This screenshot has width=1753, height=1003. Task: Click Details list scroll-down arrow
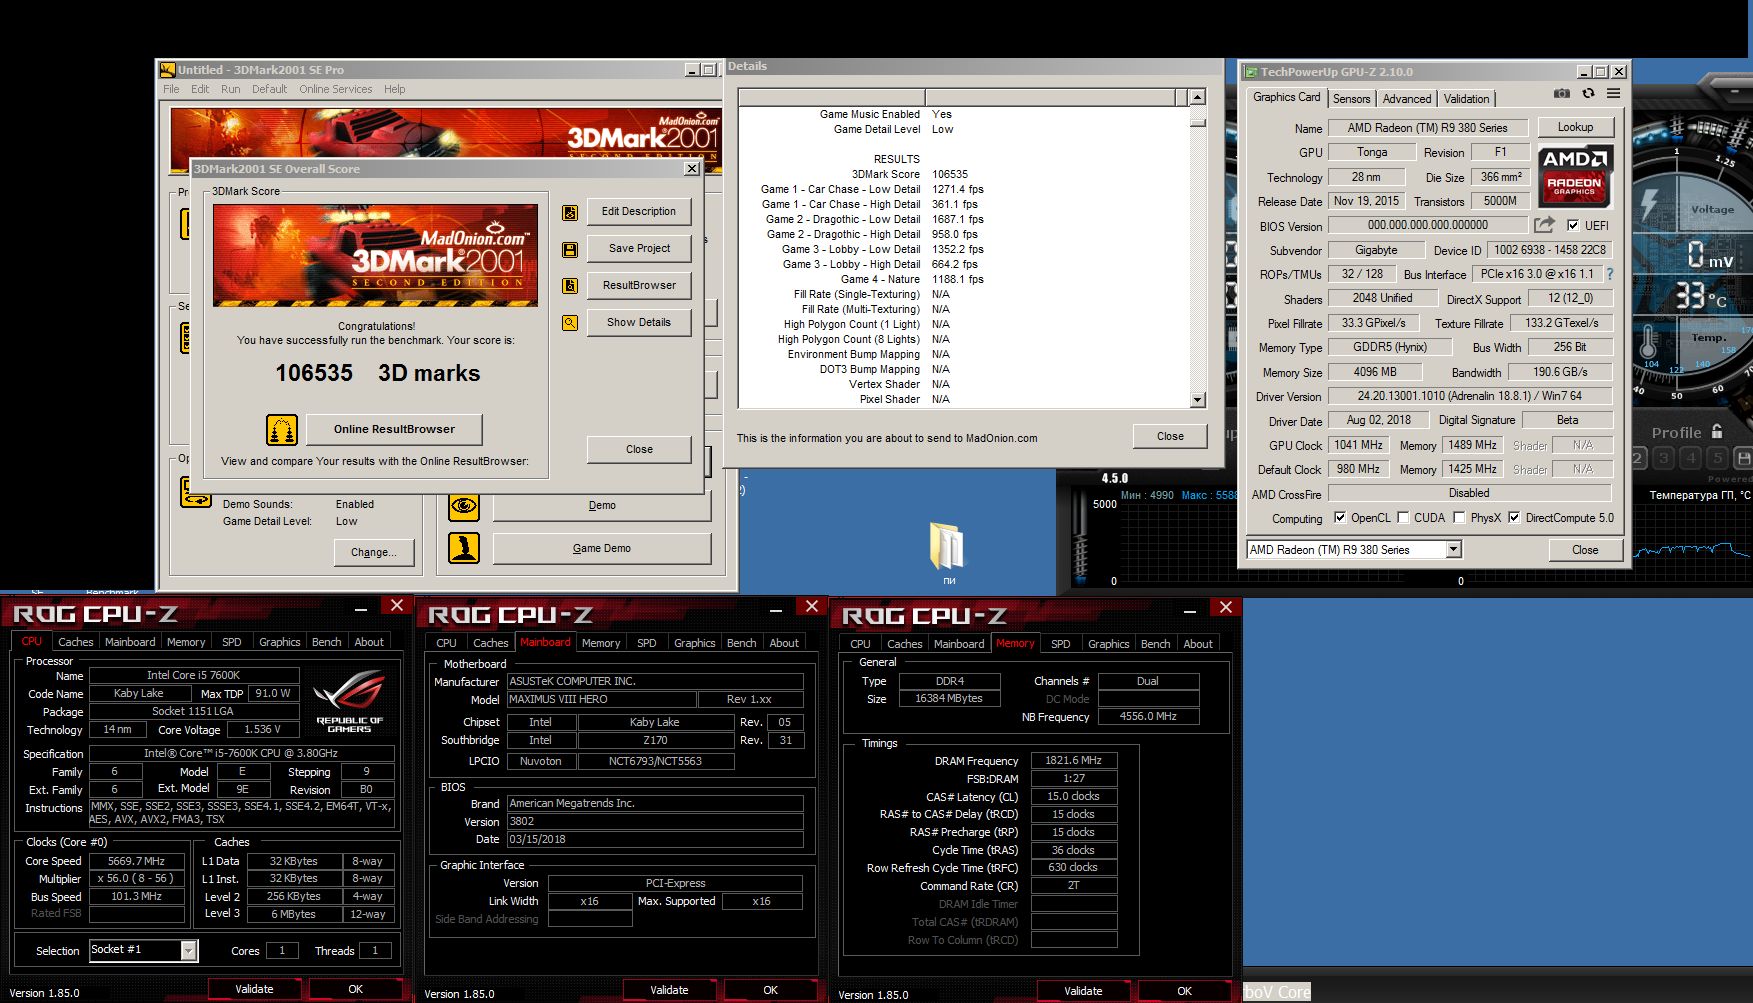(1197, 400)
